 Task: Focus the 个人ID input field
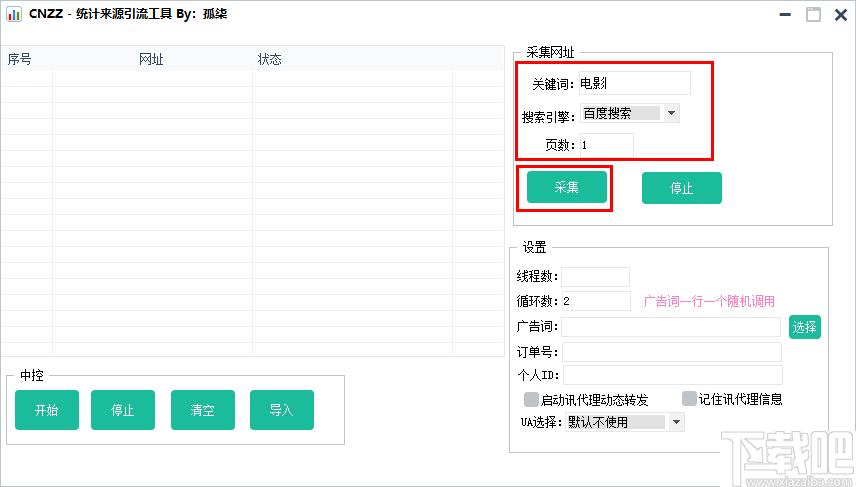tap(673, 375)
